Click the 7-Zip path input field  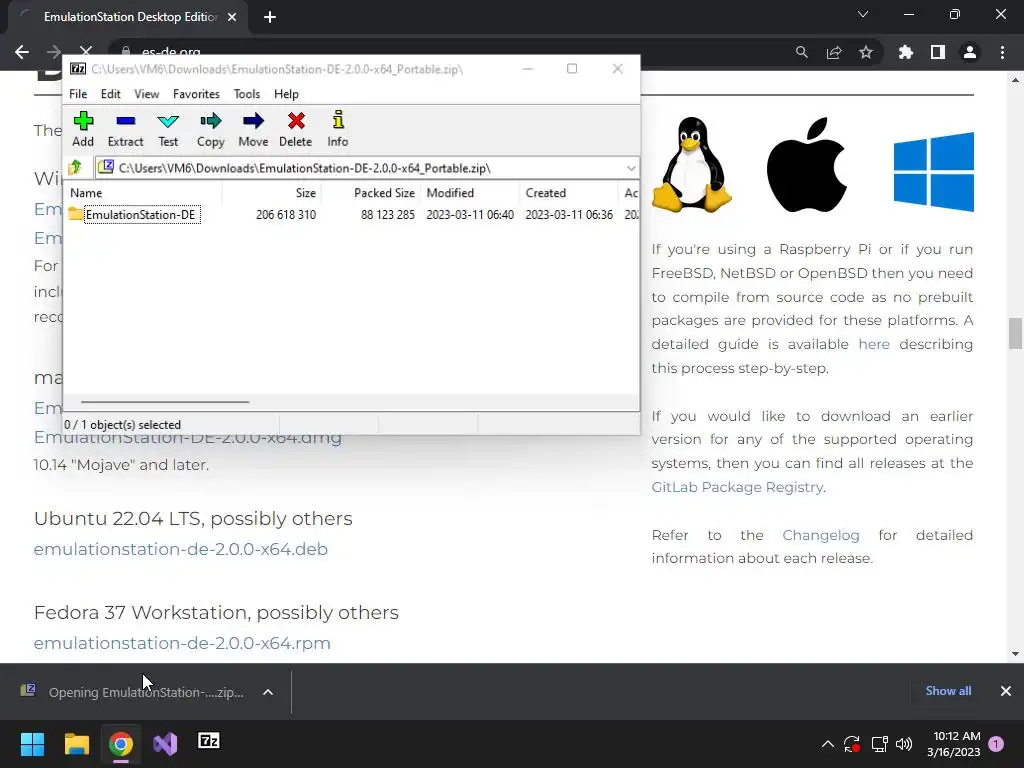click(366, 168)
